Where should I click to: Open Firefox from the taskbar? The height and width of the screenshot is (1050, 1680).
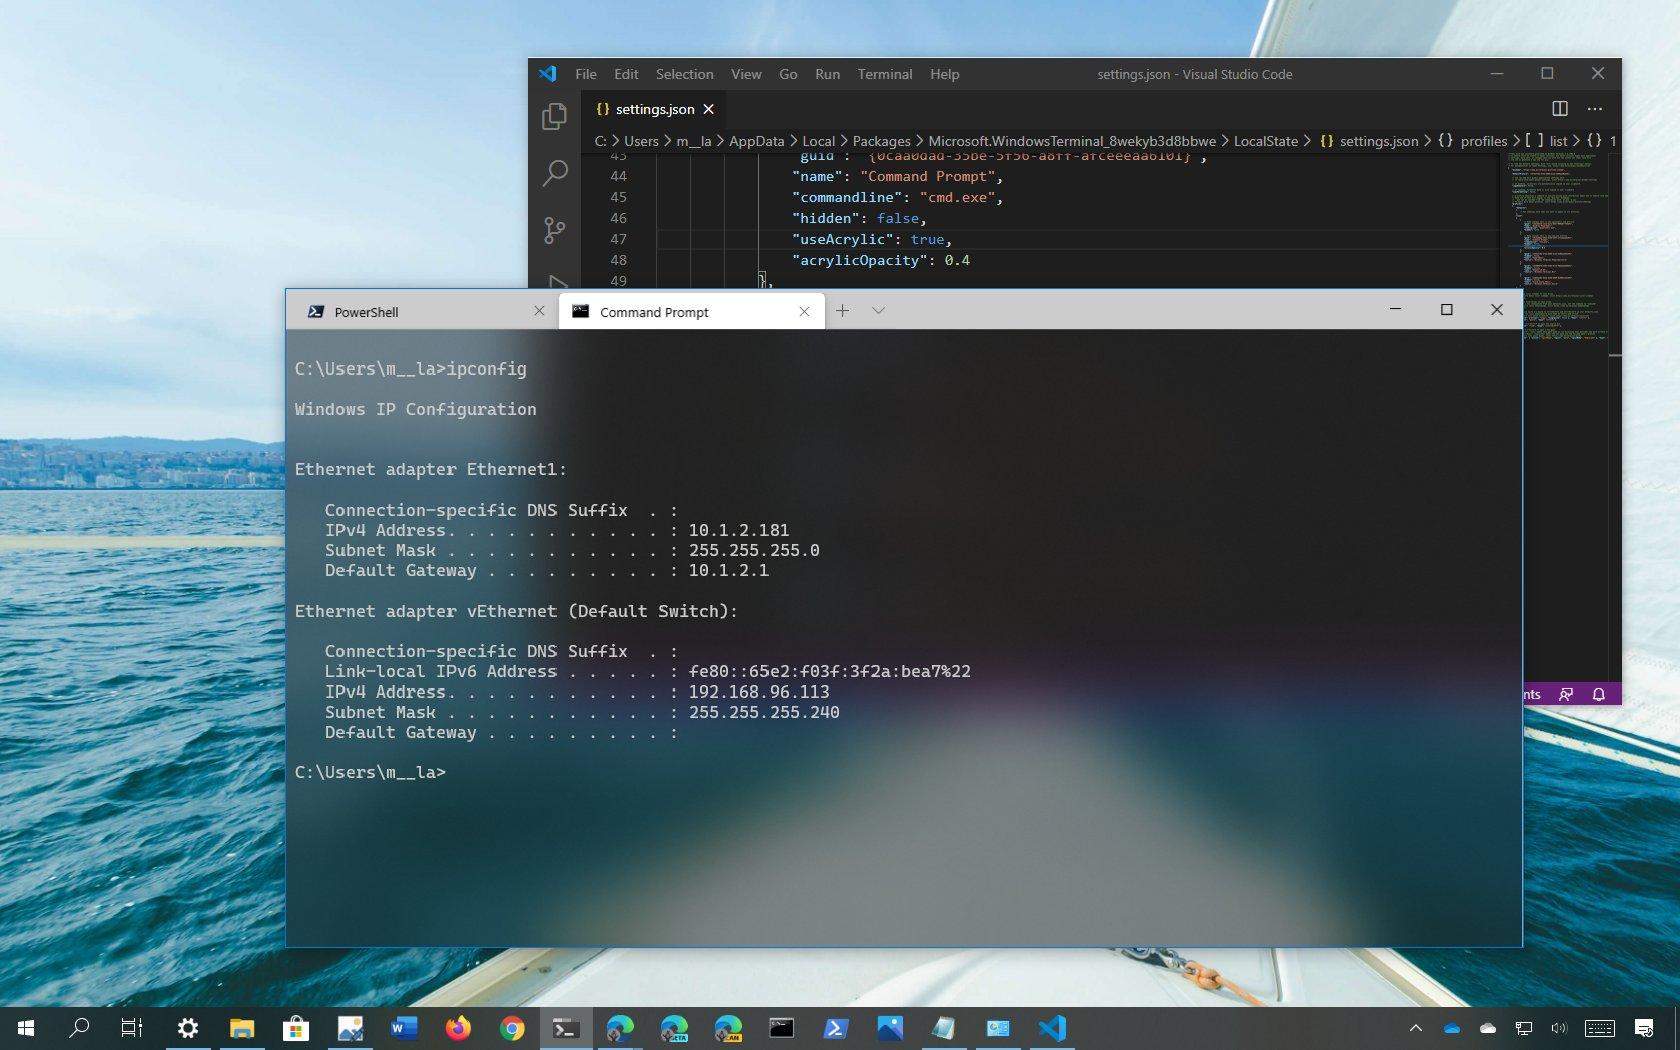click(x=458, y=1028)
